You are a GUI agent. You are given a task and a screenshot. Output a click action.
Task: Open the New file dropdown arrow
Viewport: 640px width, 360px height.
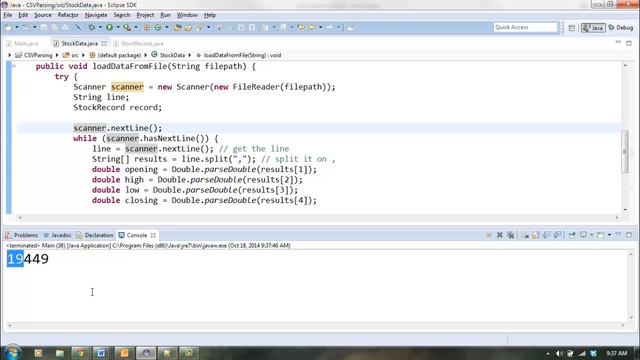coord(17,27)
